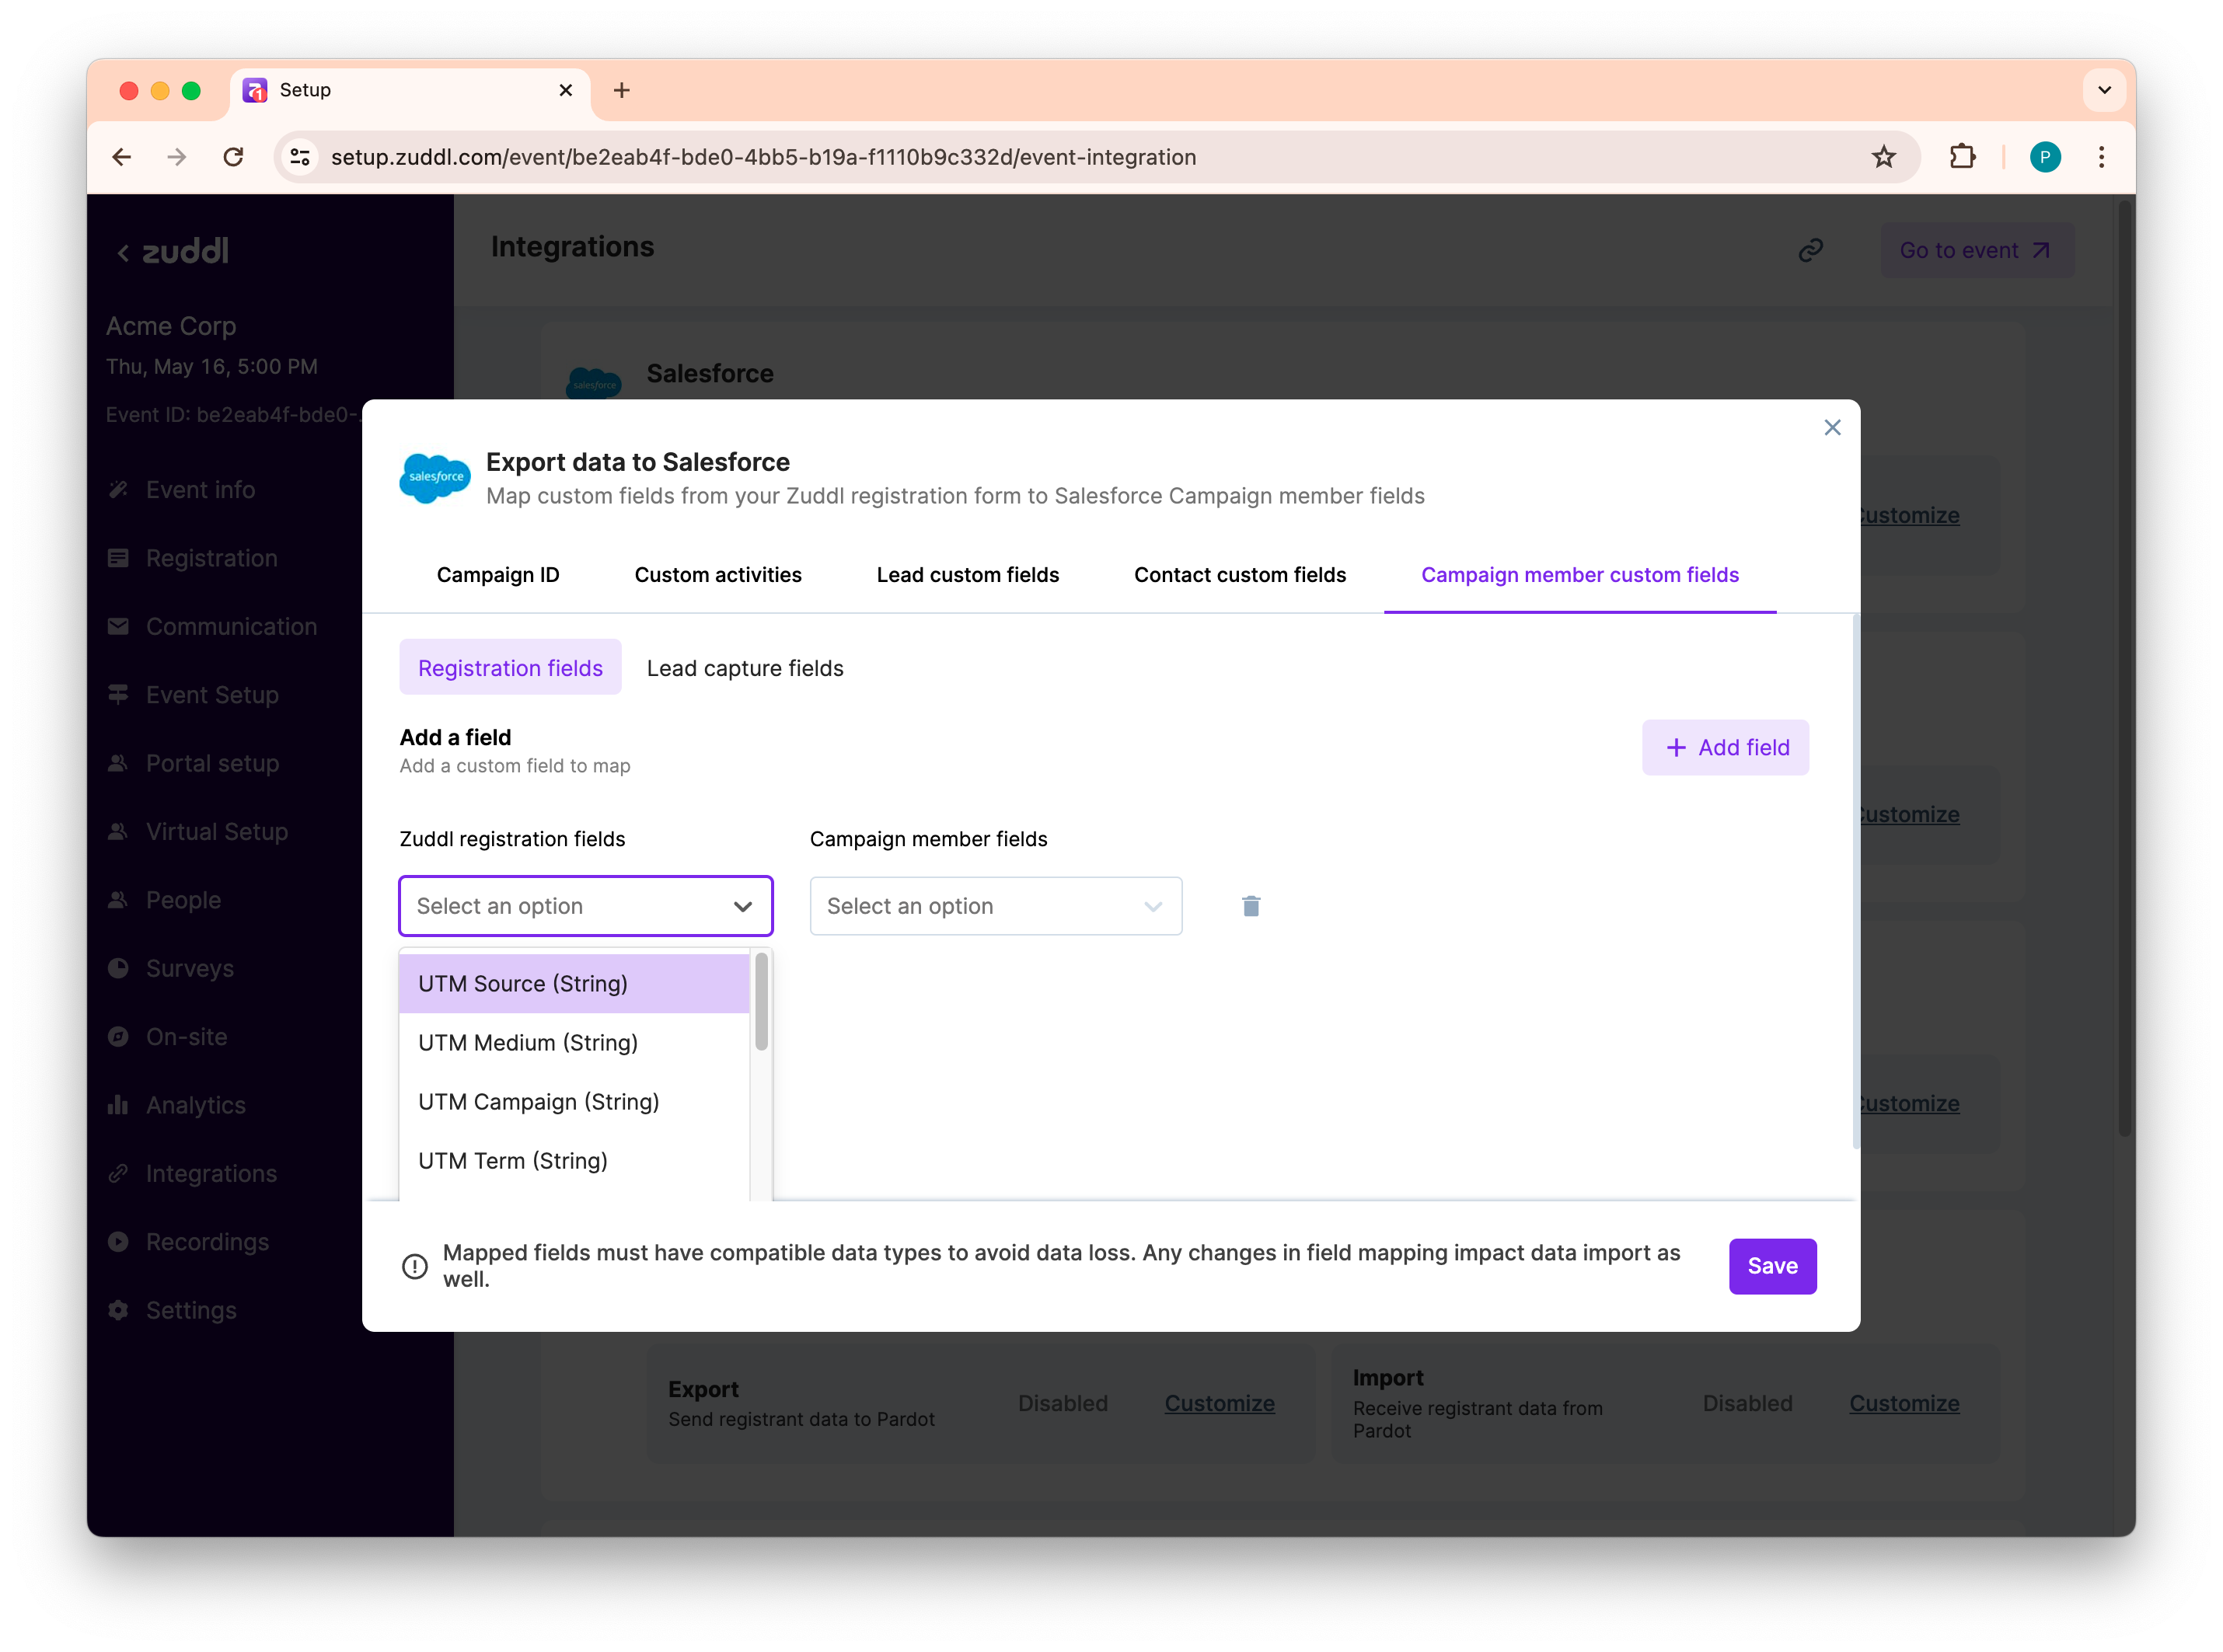The image size is (2223, 1652).
Task: Close the Export data to Salesforce dialog
Action: (x=1832, y=428)
